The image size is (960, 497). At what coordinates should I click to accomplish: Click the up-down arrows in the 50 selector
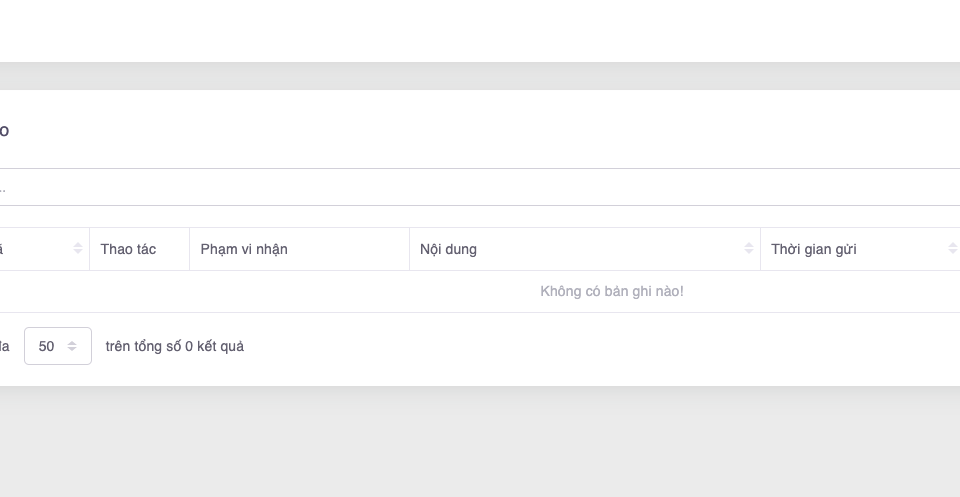pyautogui.click(x=72, y=346)
